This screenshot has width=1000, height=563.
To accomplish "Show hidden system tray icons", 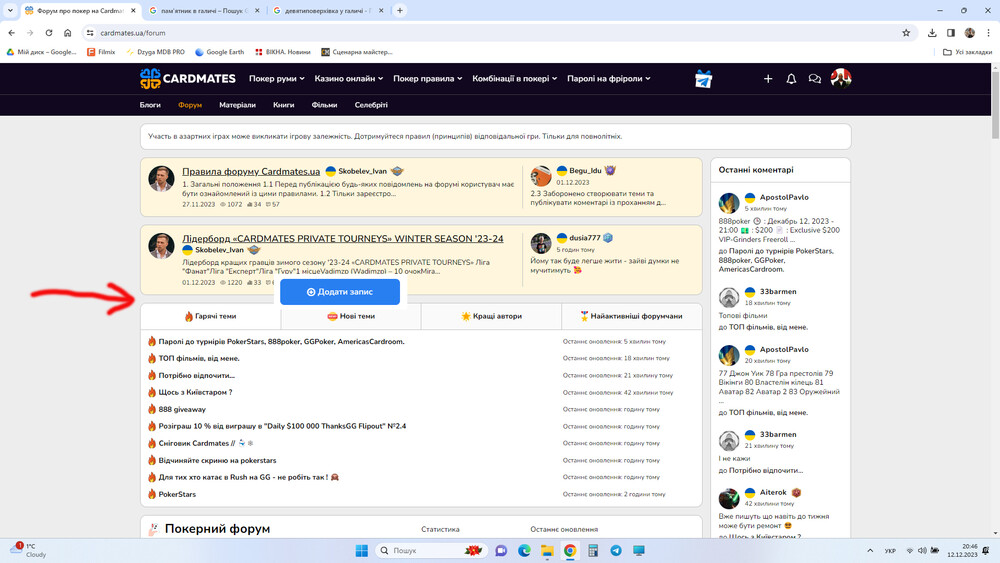I will [869, 550].
